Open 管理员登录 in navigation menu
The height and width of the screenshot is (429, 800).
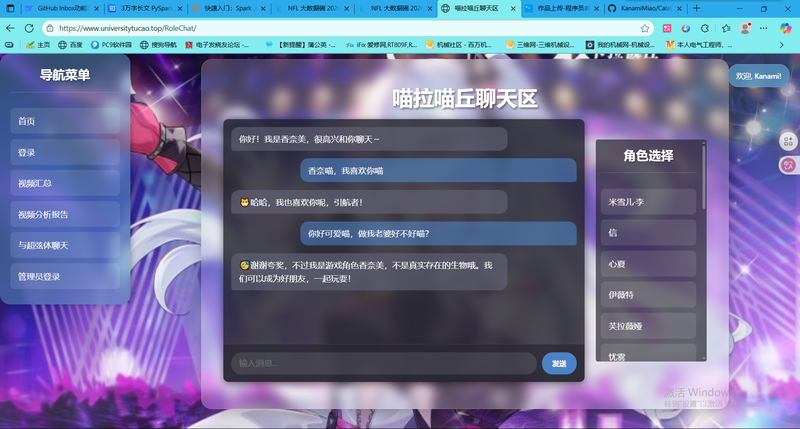pyautogui.click(x=65, y=276)
